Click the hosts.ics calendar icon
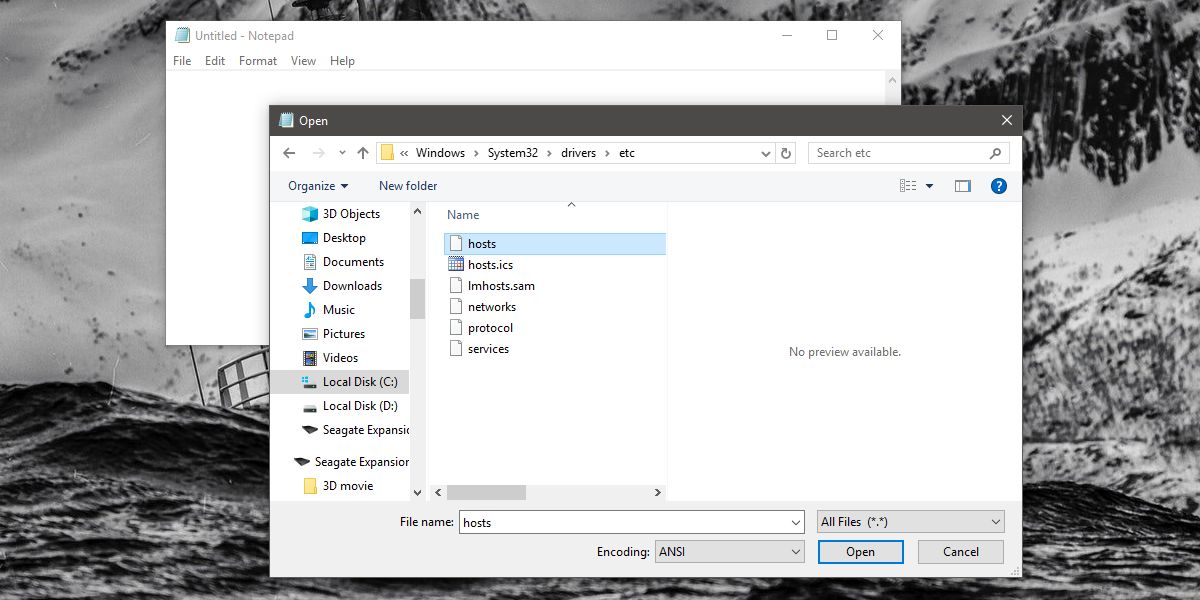Image resolution: width=1200 pixels, height=600 pixels. [x=456, y=265]
